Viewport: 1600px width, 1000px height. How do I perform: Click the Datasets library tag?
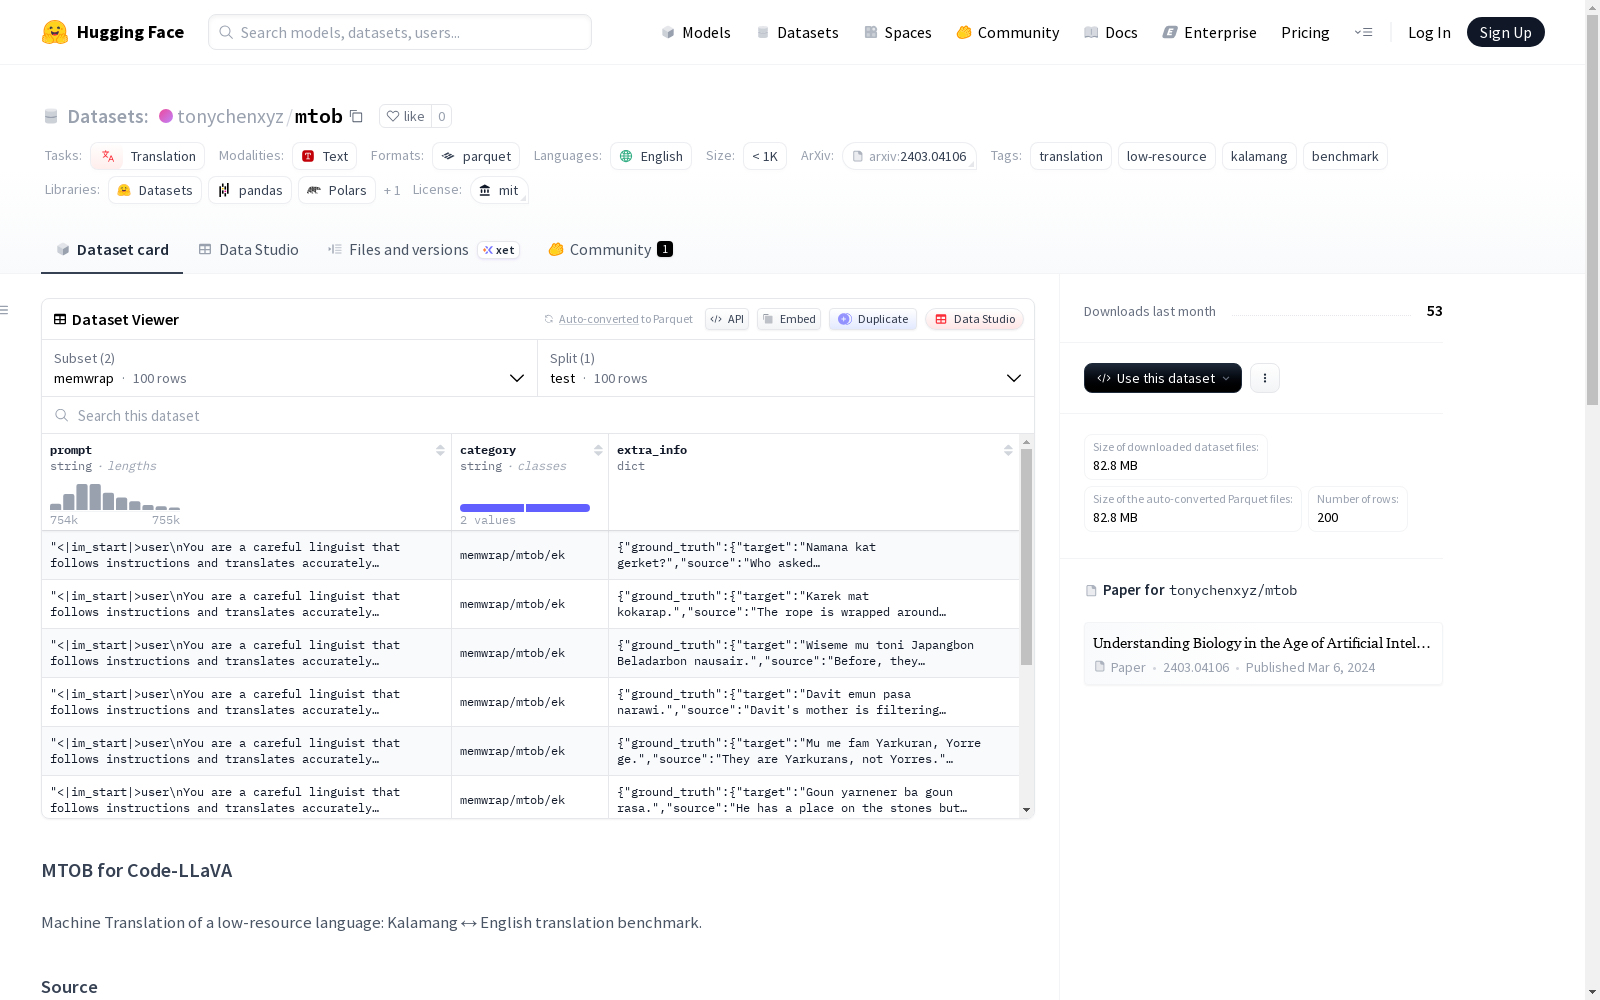tap(155, 190)
